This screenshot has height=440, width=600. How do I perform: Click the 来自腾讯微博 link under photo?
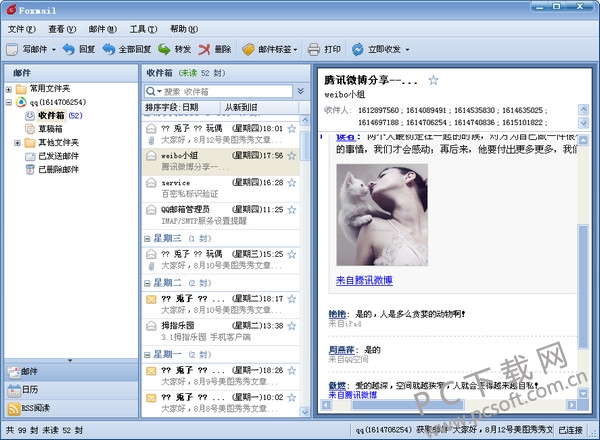[x=364, y=280]
